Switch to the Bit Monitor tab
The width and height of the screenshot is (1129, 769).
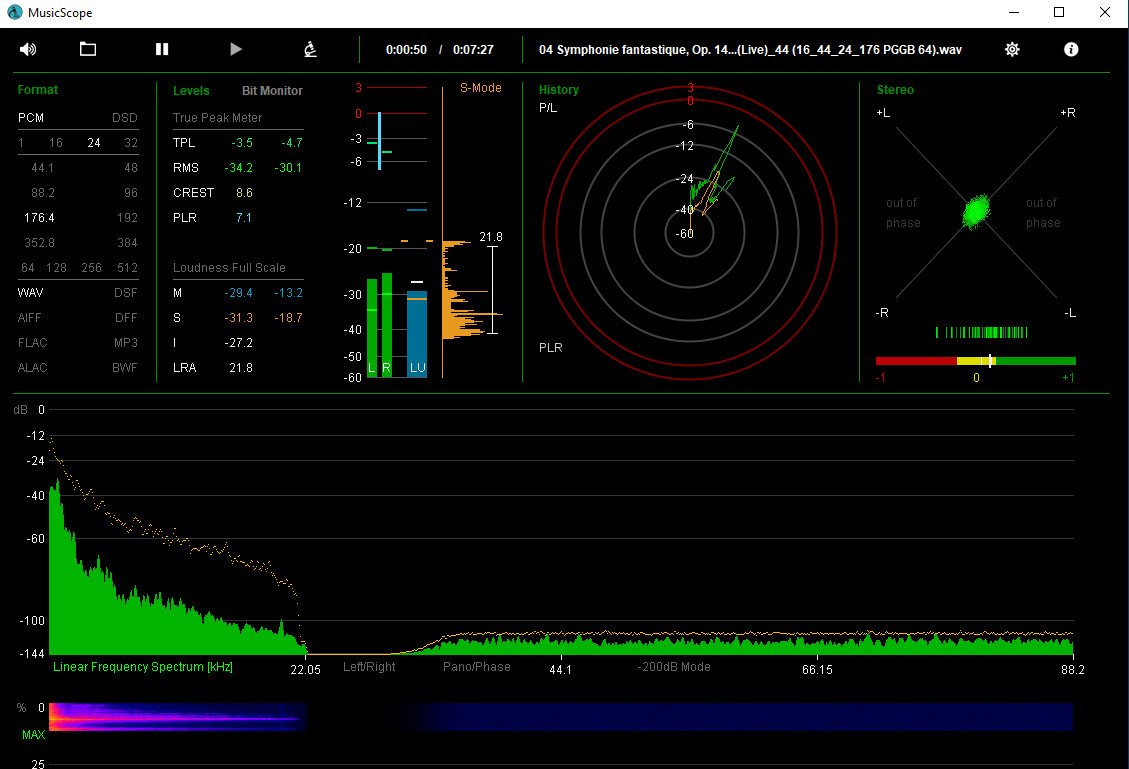[x=272, y=91]
